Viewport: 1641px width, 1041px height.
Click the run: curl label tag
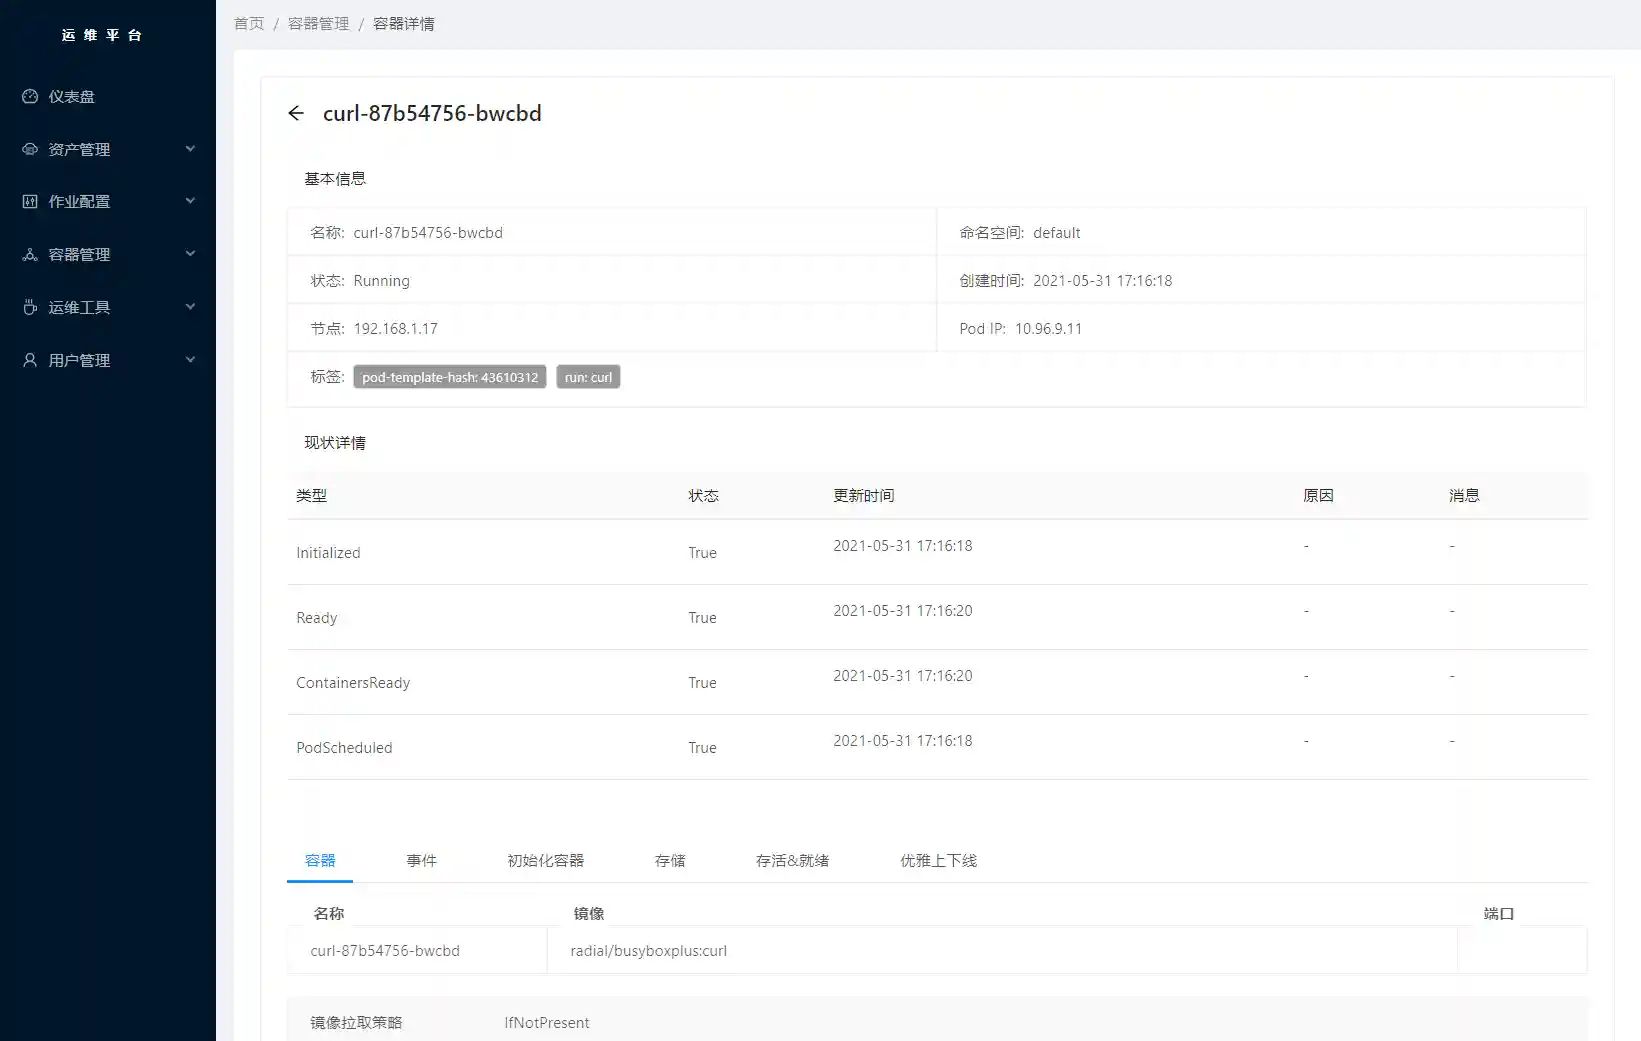(588, 377)
